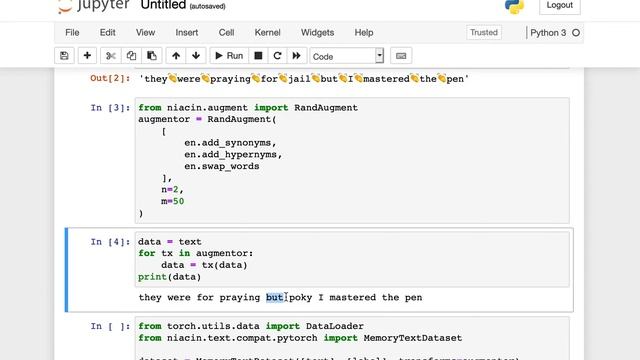Open the Kernel menu

(267, 33)
